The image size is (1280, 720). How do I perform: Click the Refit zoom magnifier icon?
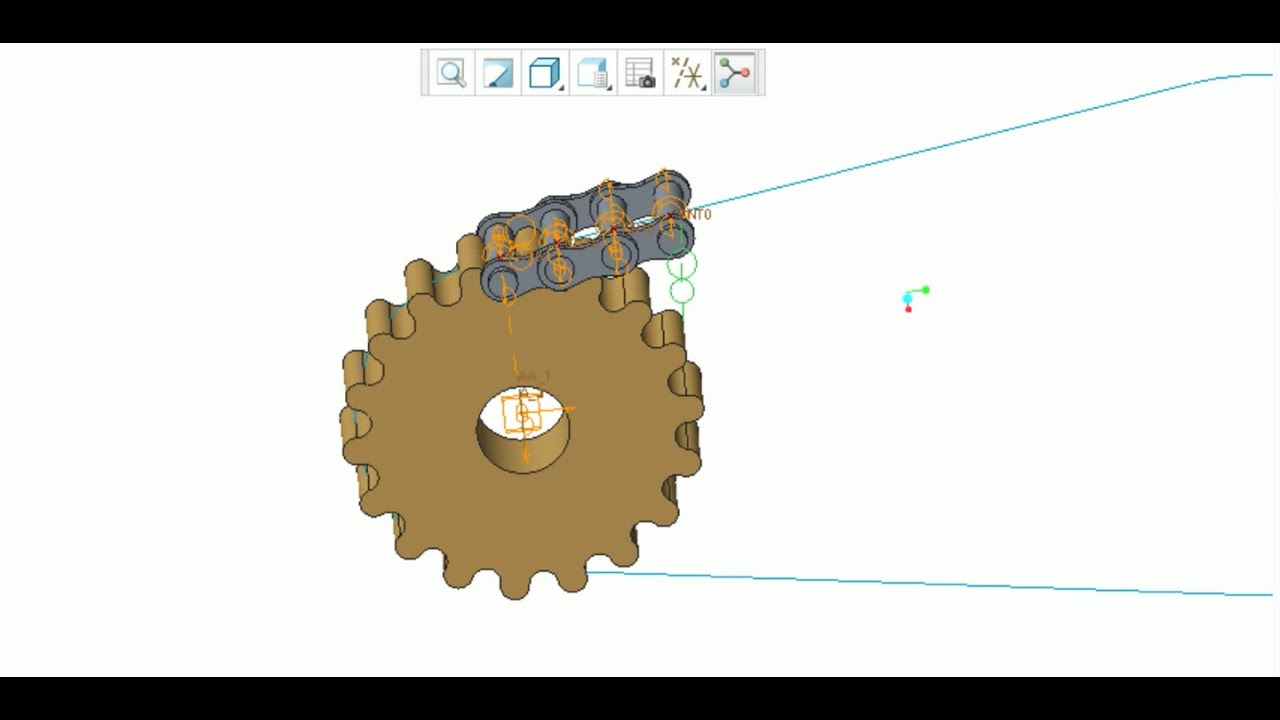(451, 73)
